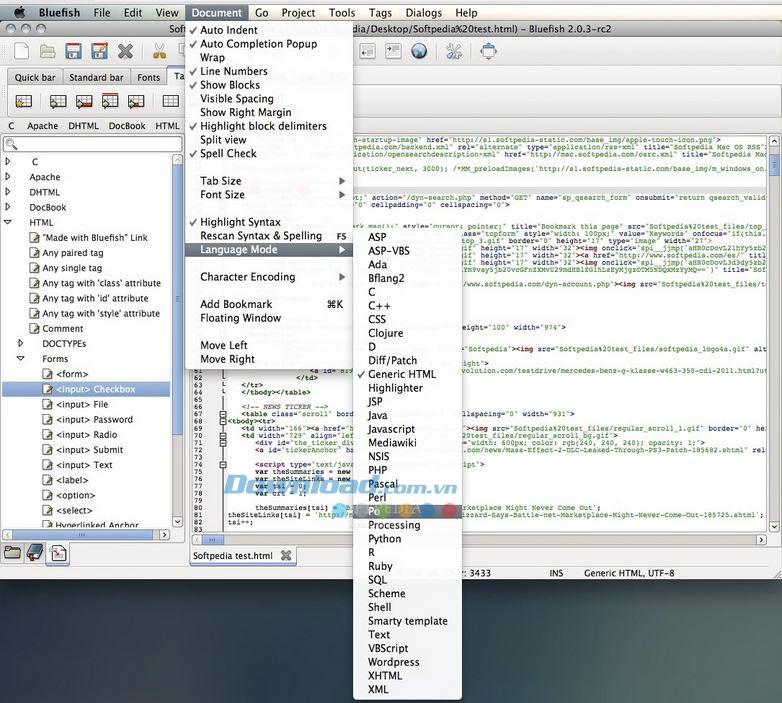Toggle the Line Numbers option

pyautogui.click(x=233, y=72)
